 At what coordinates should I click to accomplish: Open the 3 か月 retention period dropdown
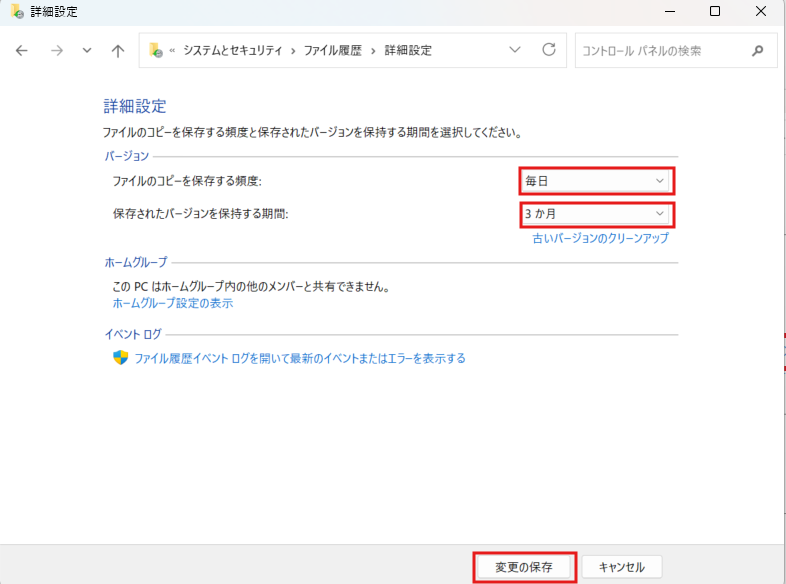click(596, 214)
